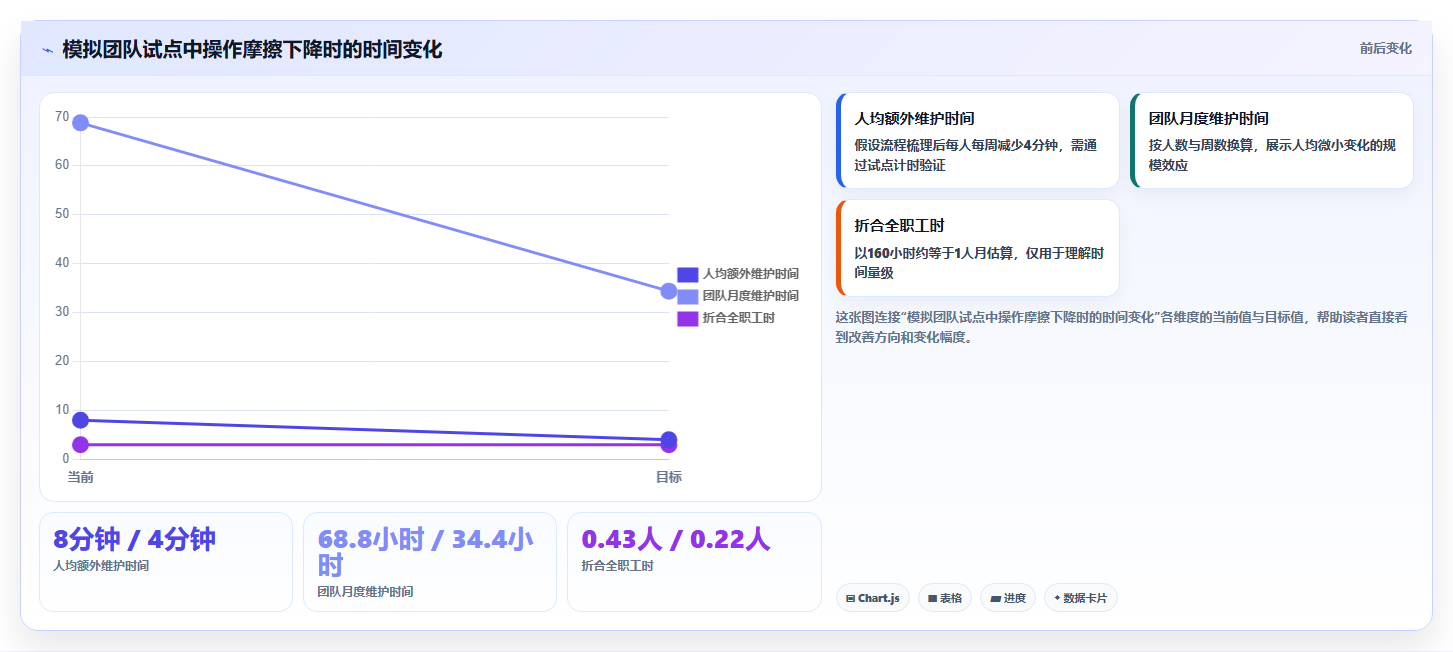Click the 人均额外维护时间 point at 目标
The width and height of the screenshot is (1453, 652).
pos(669,438)
